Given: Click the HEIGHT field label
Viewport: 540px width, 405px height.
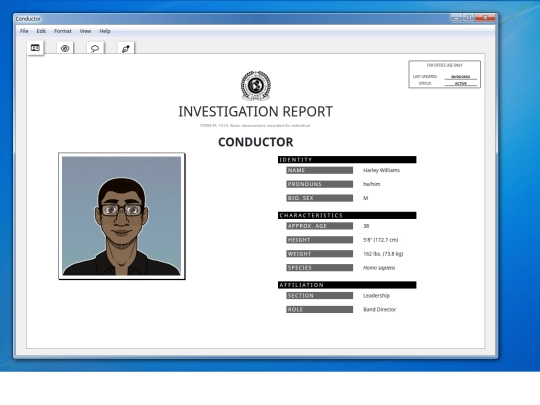Looking at the screenshot, I should (320, 240).
